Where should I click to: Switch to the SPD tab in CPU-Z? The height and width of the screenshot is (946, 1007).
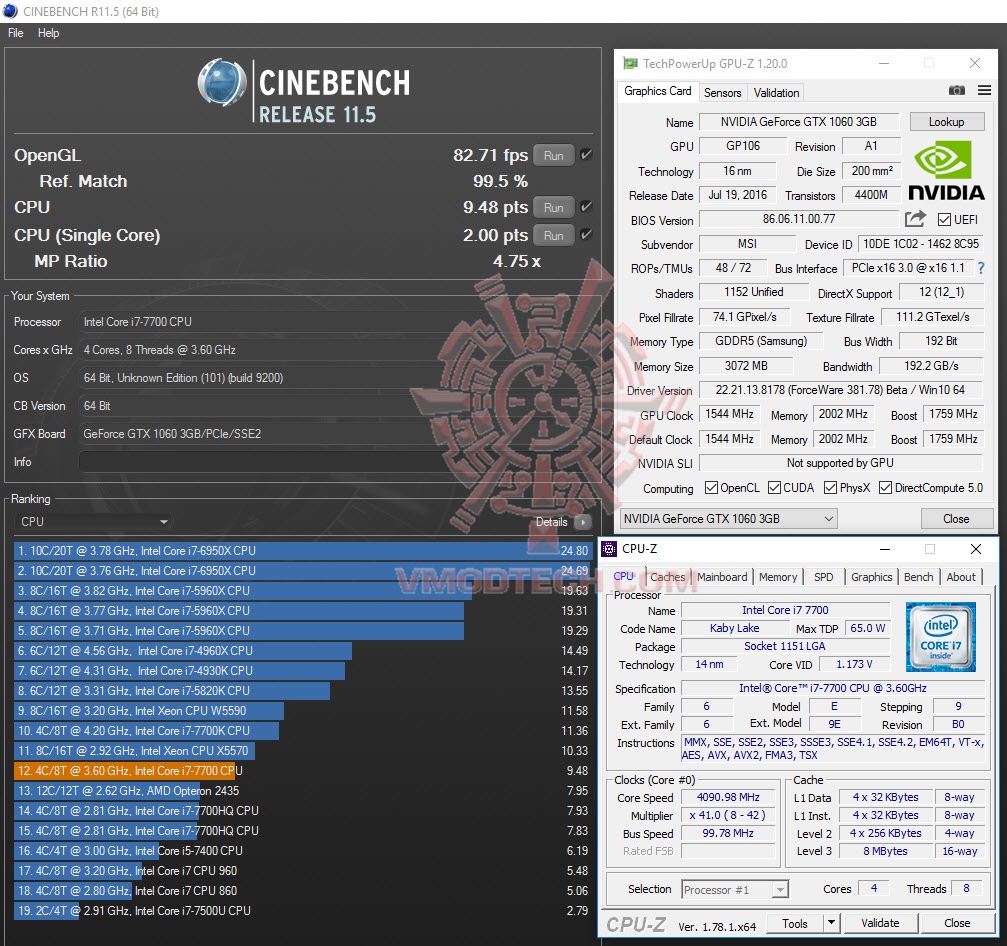coord(823,577)
